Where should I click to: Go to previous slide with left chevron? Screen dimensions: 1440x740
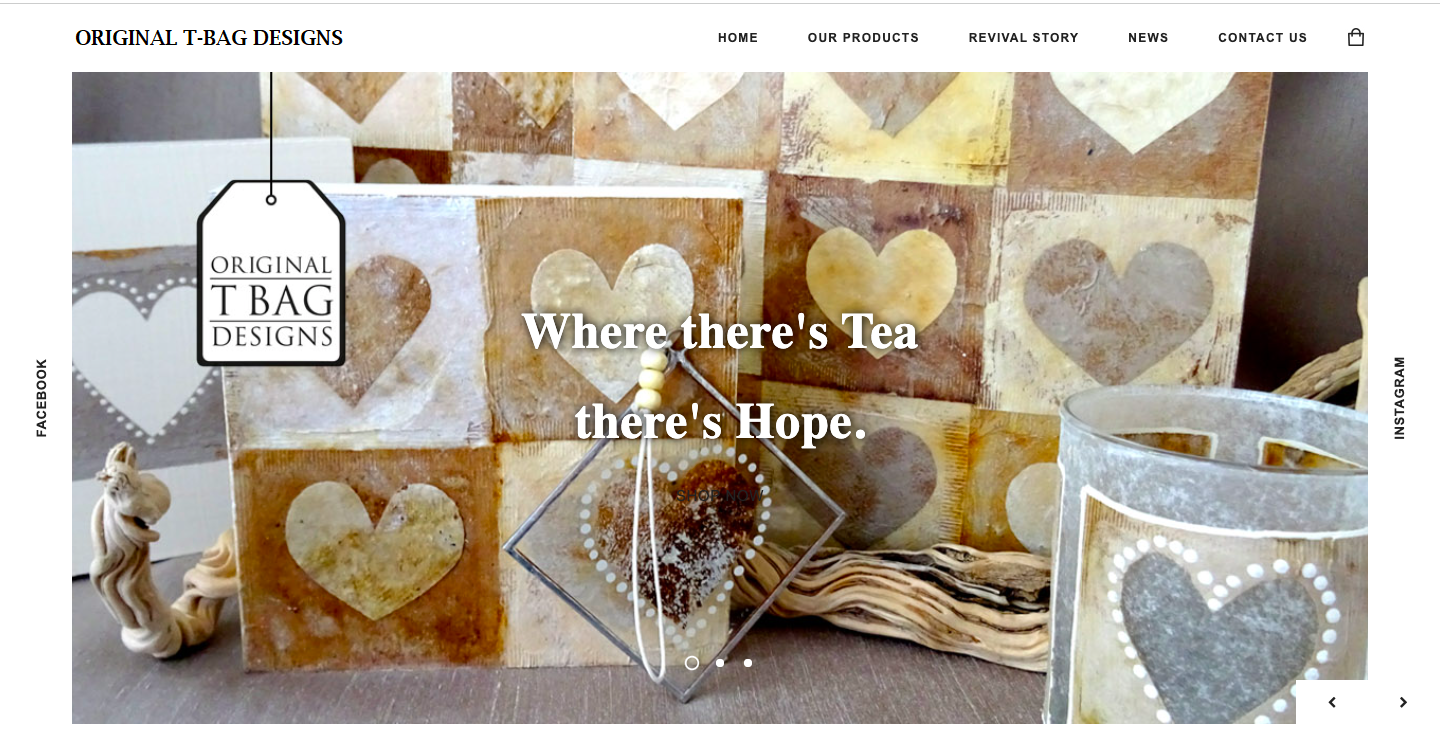pos(1332,702)
